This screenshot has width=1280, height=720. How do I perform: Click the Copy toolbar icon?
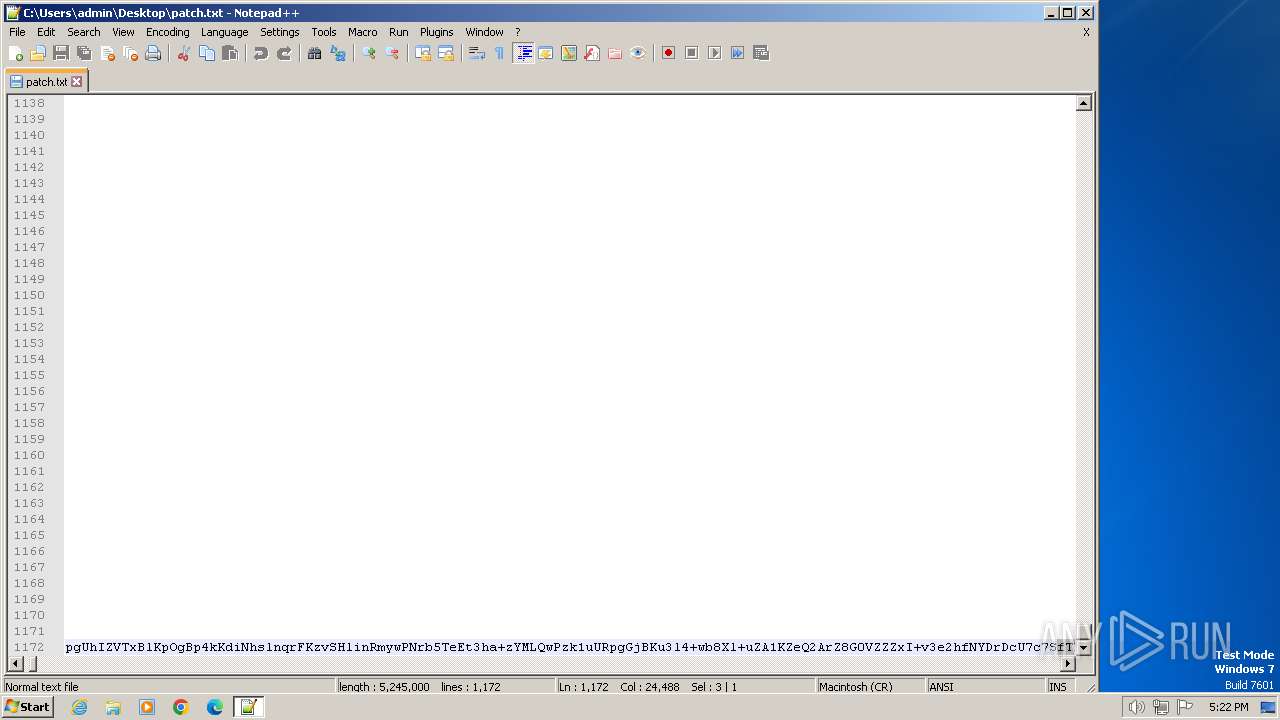pyautogui.click(x=207, y=53)
